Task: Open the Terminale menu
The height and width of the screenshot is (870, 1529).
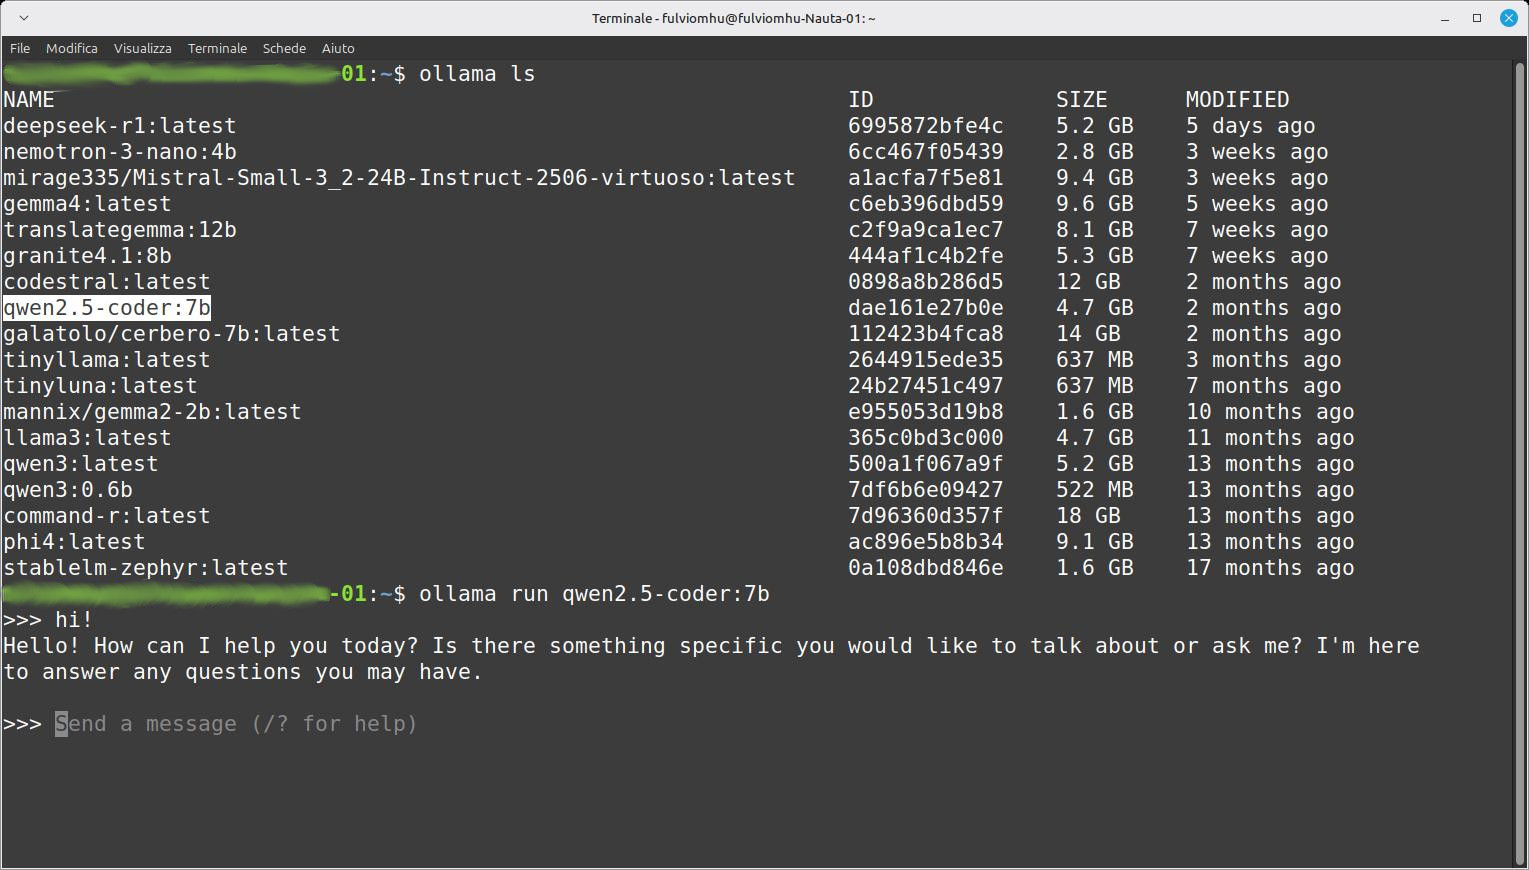Action: (217, 48)
